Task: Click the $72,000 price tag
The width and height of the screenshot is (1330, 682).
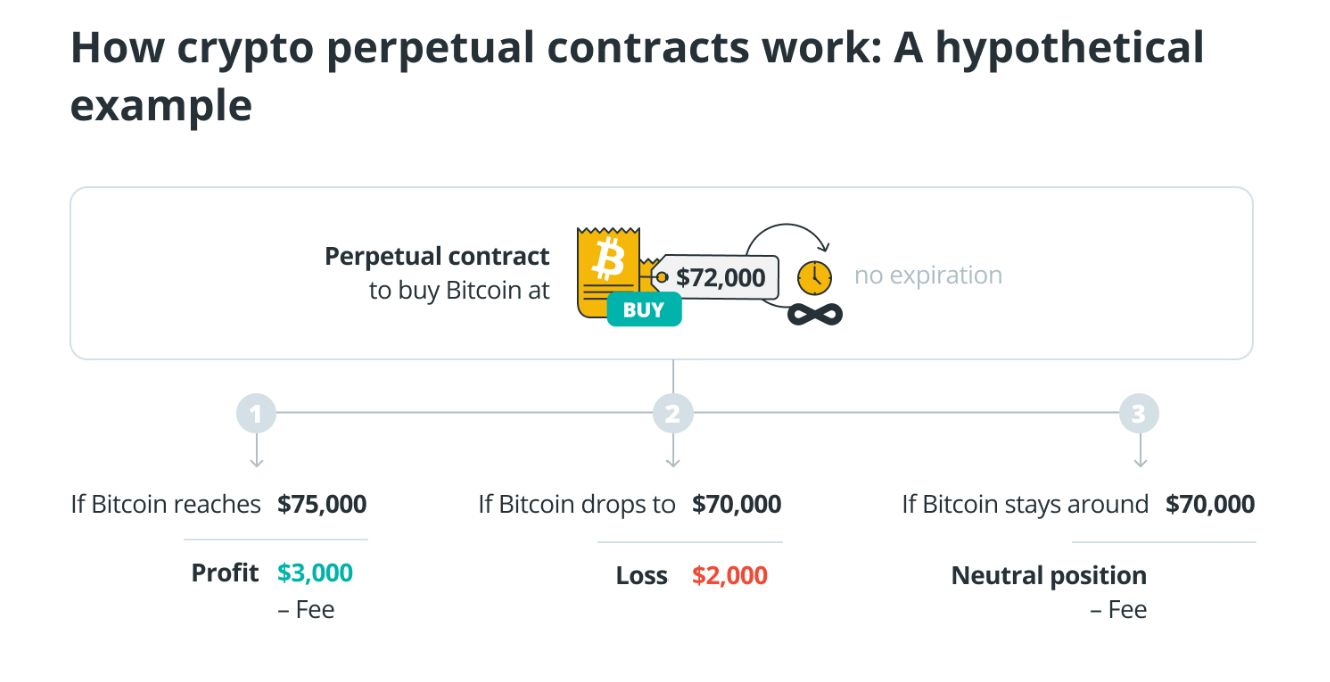Action: [x=718, y=277]
